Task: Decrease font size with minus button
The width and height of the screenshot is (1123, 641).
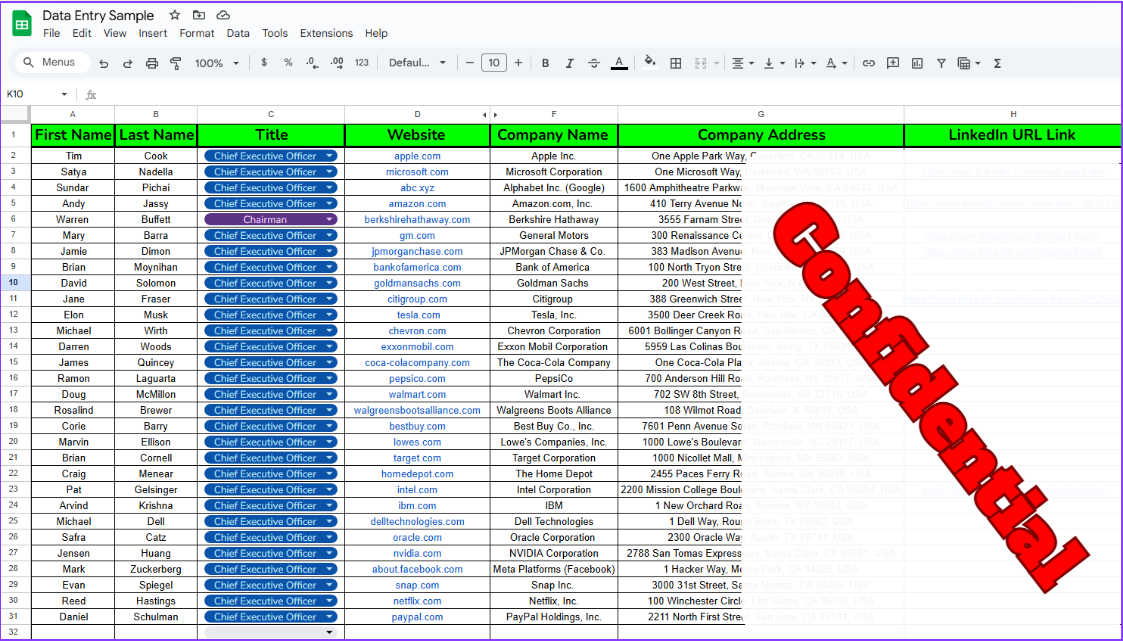Action: 470,62
